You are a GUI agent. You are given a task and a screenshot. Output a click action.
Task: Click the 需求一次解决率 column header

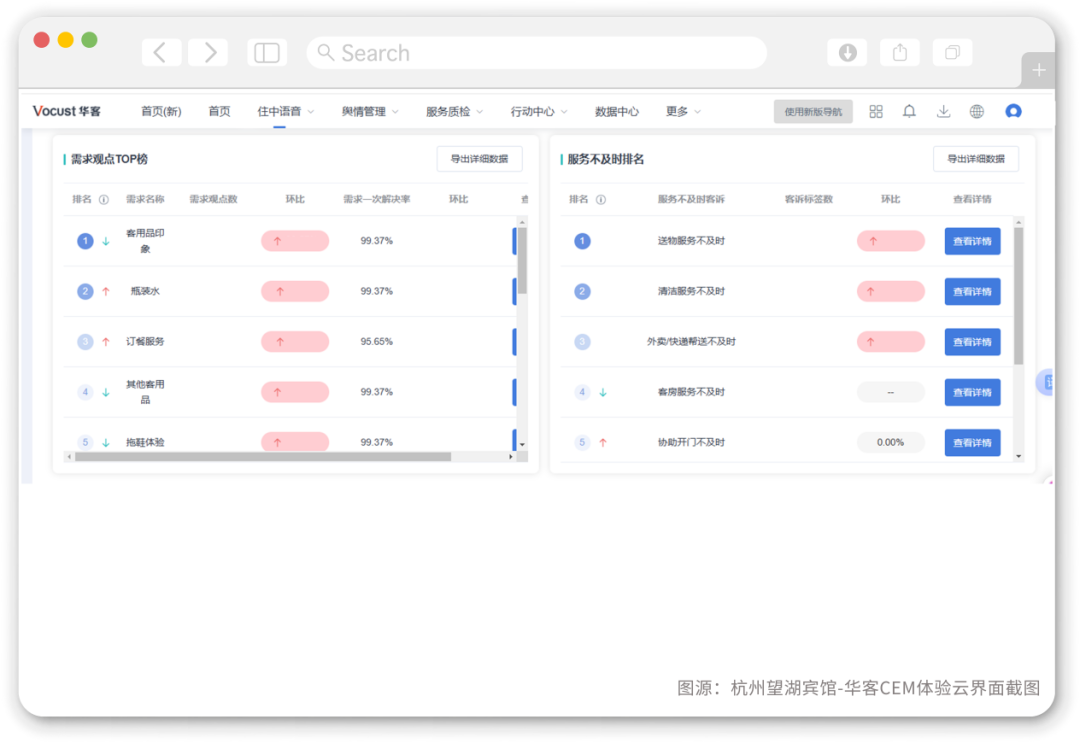tap(377, 200)
